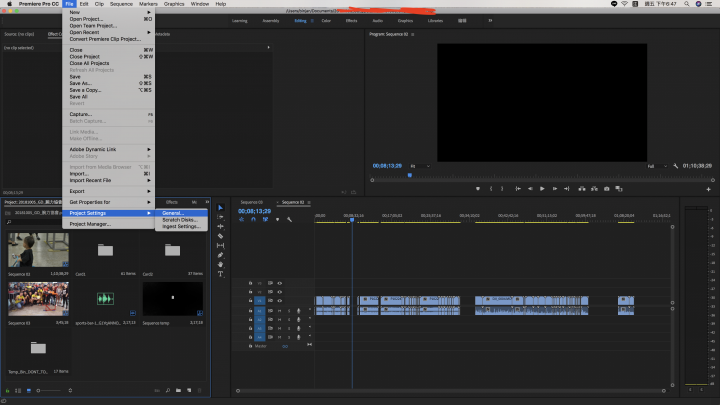Image resolution: width=720 pixels, height=405 pixels.
Task: Go to Out point in Program Monitor
Action: (567, 189)
